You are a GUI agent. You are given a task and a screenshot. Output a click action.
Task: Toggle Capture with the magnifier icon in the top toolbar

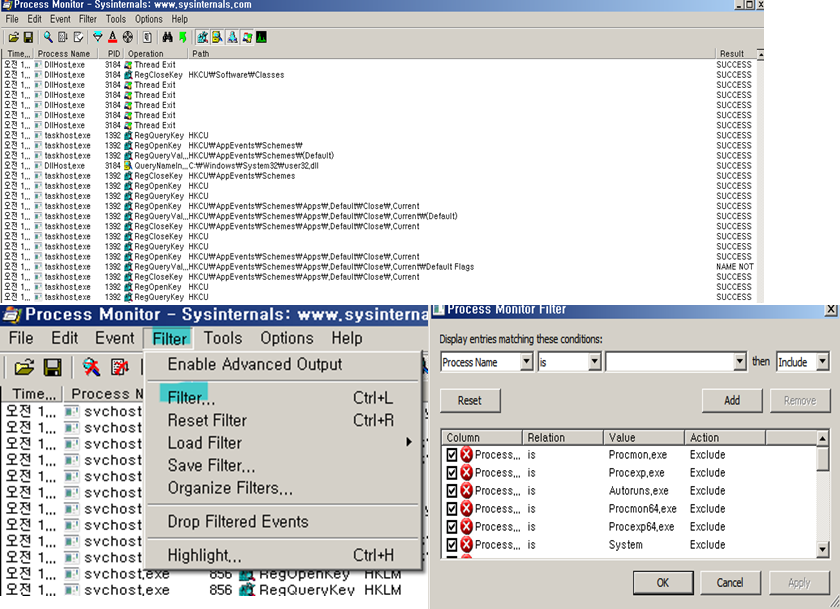(x=48, y=37)
